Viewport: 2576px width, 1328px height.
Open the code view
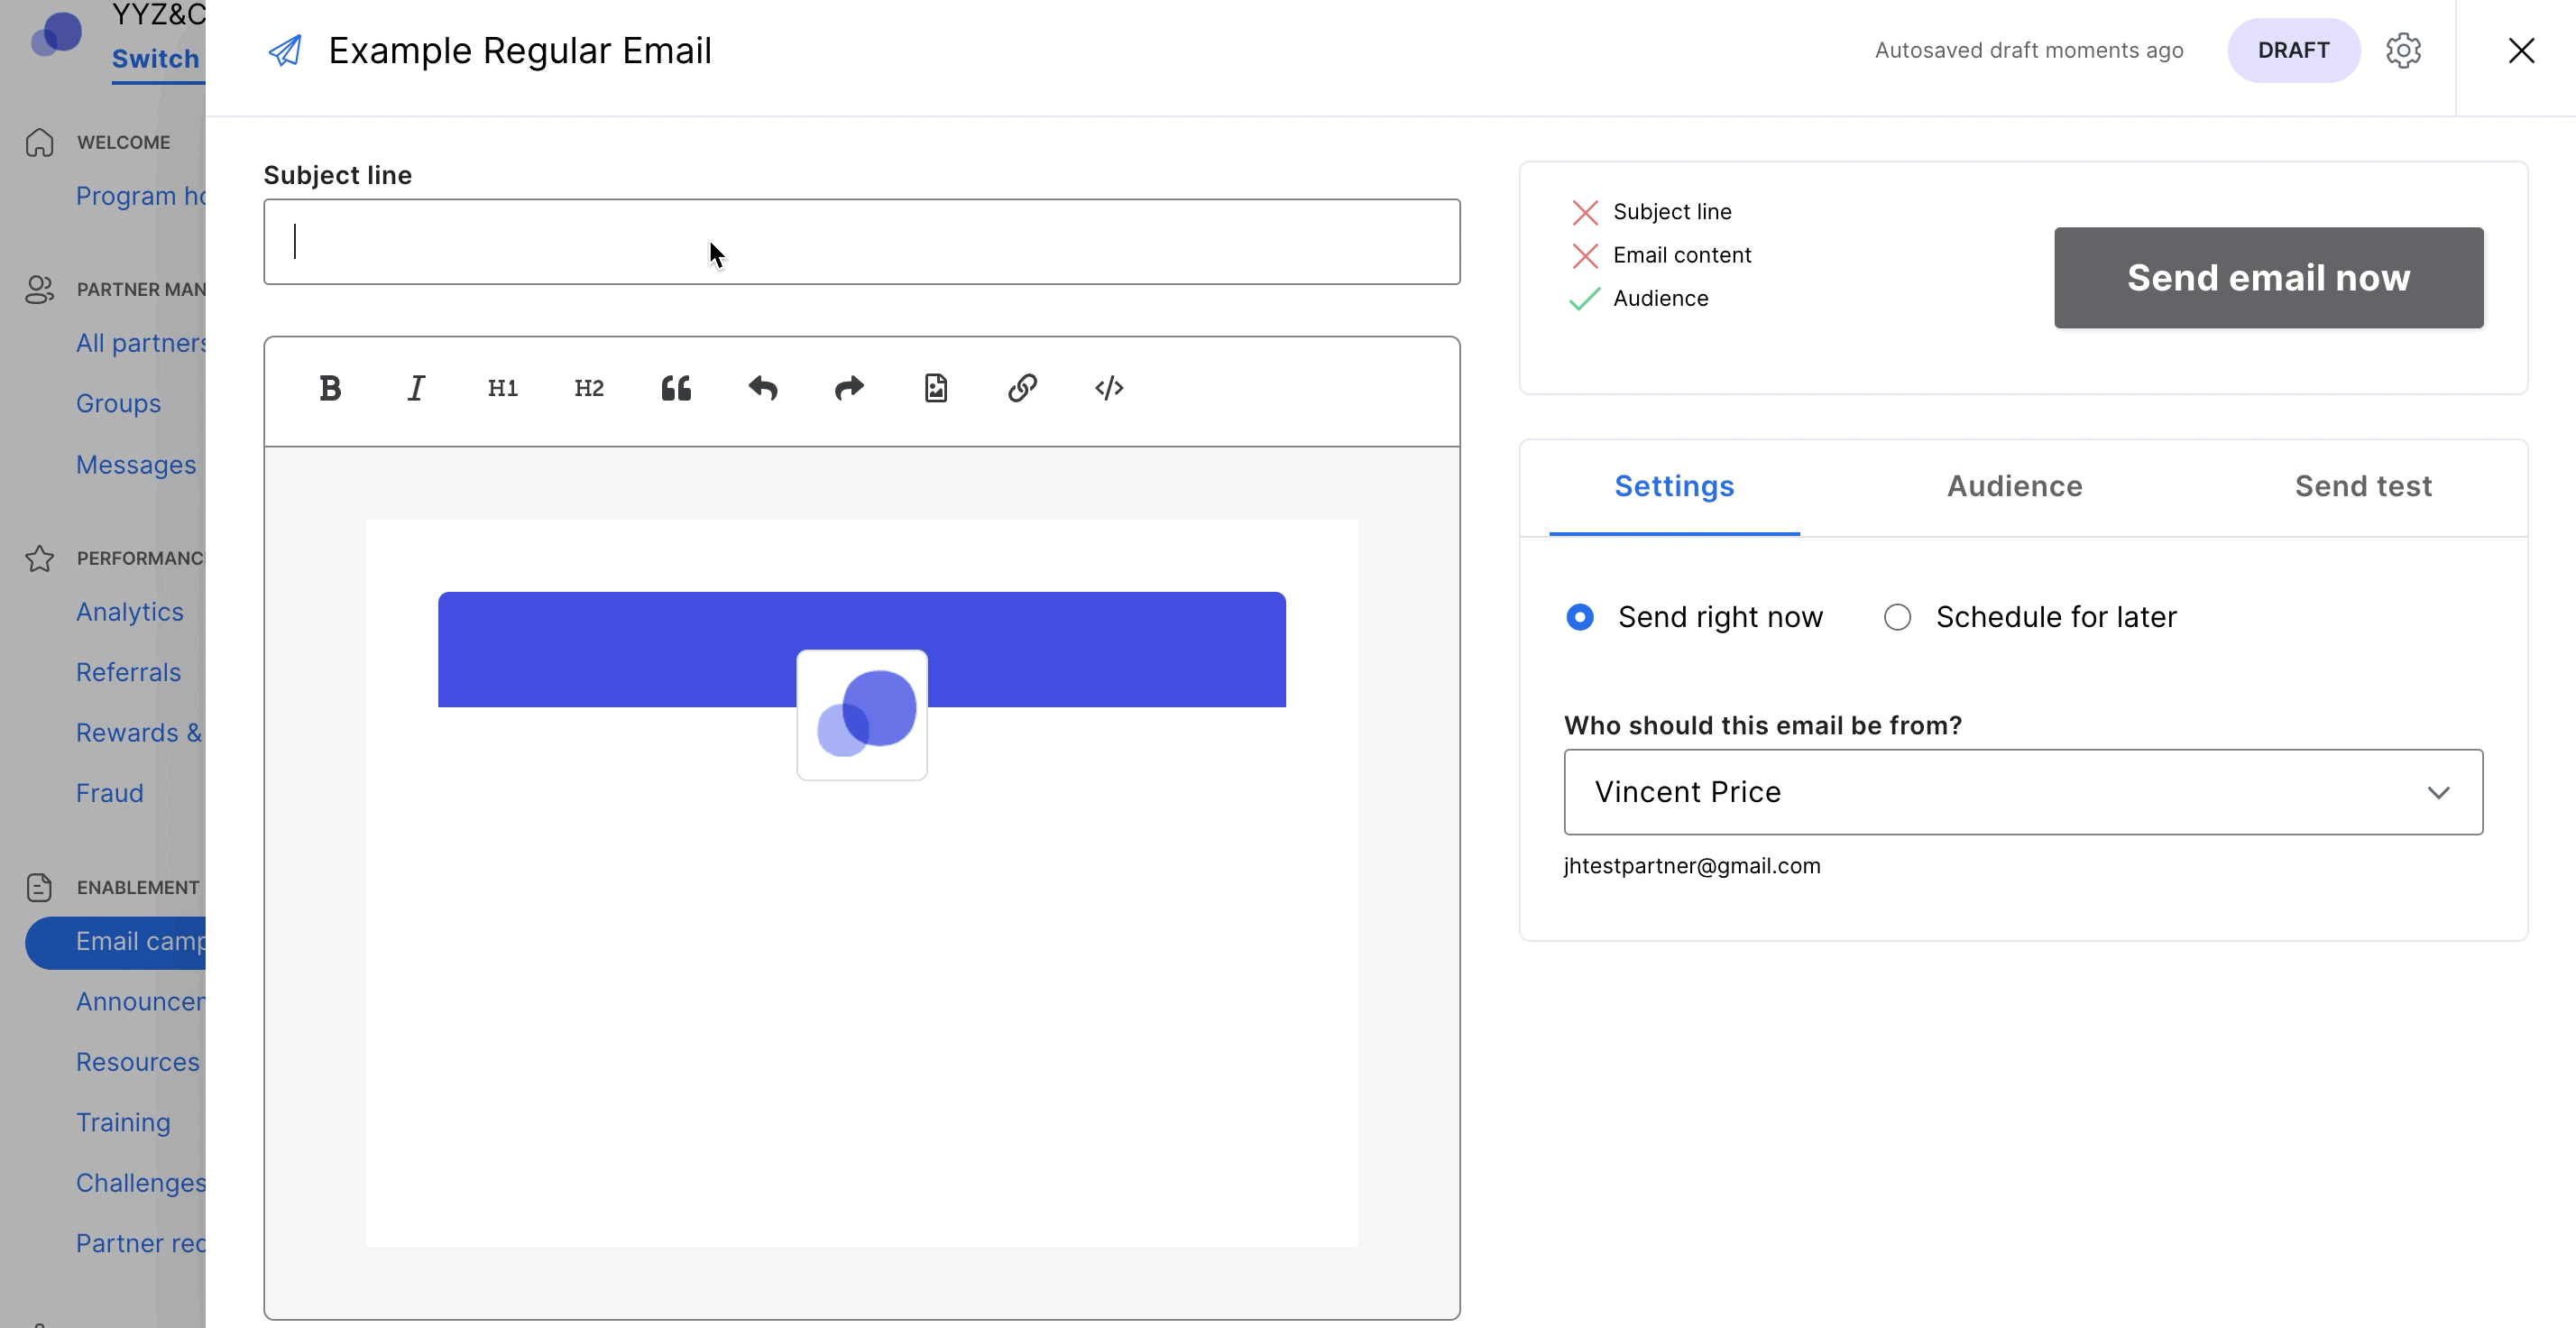point(1109,388)
